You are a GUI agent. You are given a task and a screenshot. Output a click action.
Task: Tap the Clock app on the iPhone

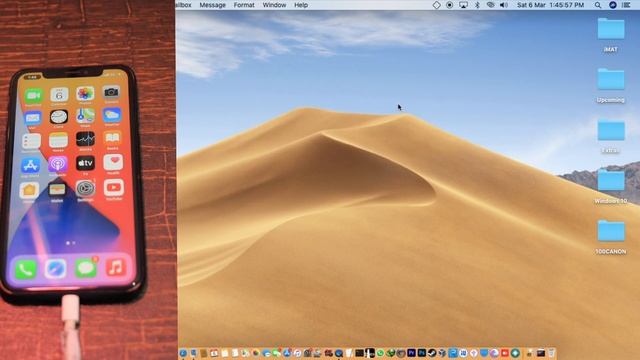pyautogui.click(x=59, y=117)
